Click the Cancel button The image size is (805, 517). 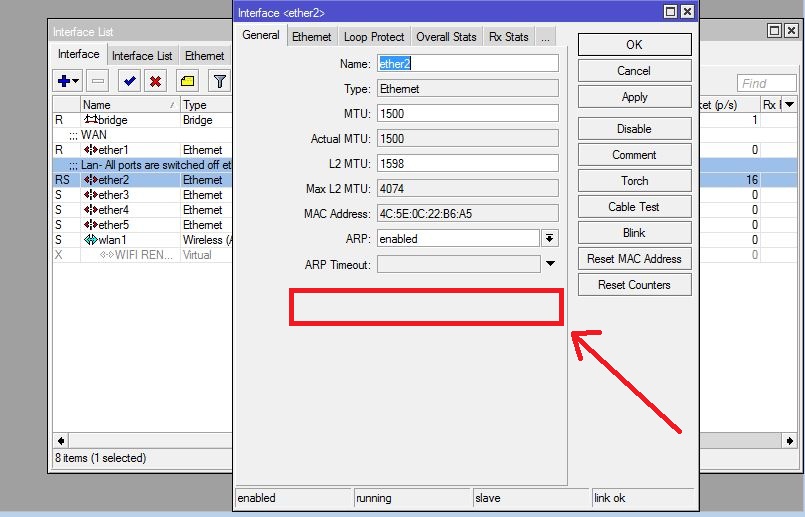point(635,71)
